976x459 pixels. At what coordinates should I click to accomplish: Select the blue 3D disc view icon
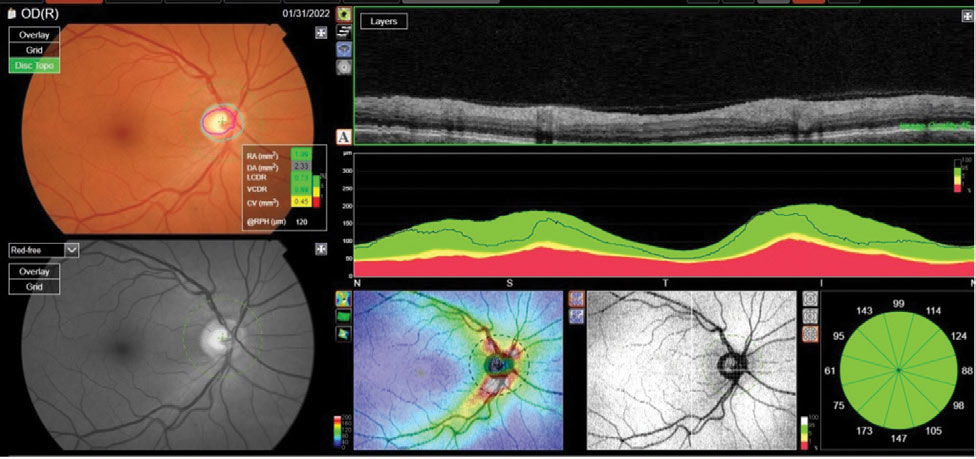tap(342, 50)
